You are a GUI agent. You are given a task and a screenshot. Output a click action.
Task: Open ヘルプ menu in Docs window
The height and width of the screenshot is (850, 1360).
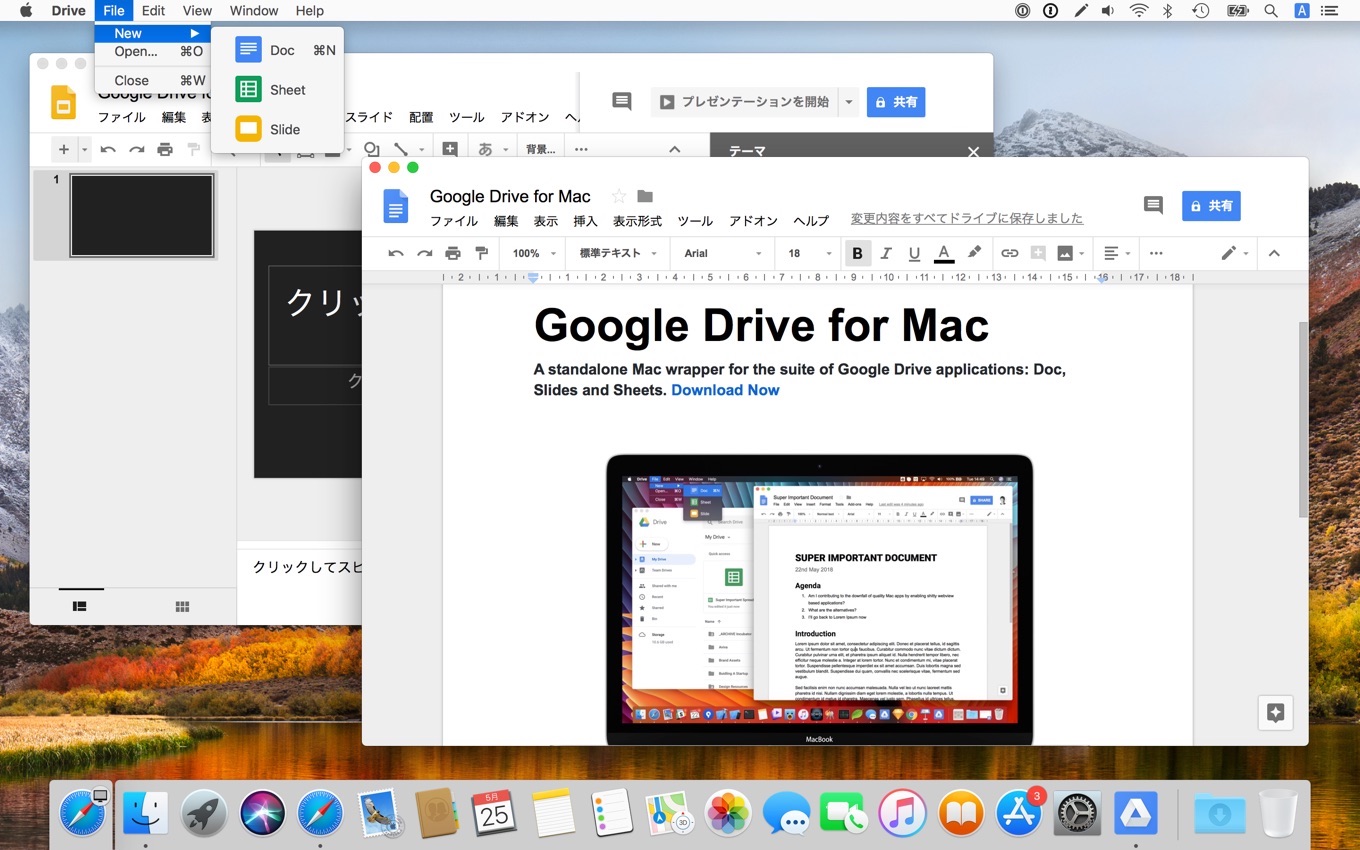[811, 221]
